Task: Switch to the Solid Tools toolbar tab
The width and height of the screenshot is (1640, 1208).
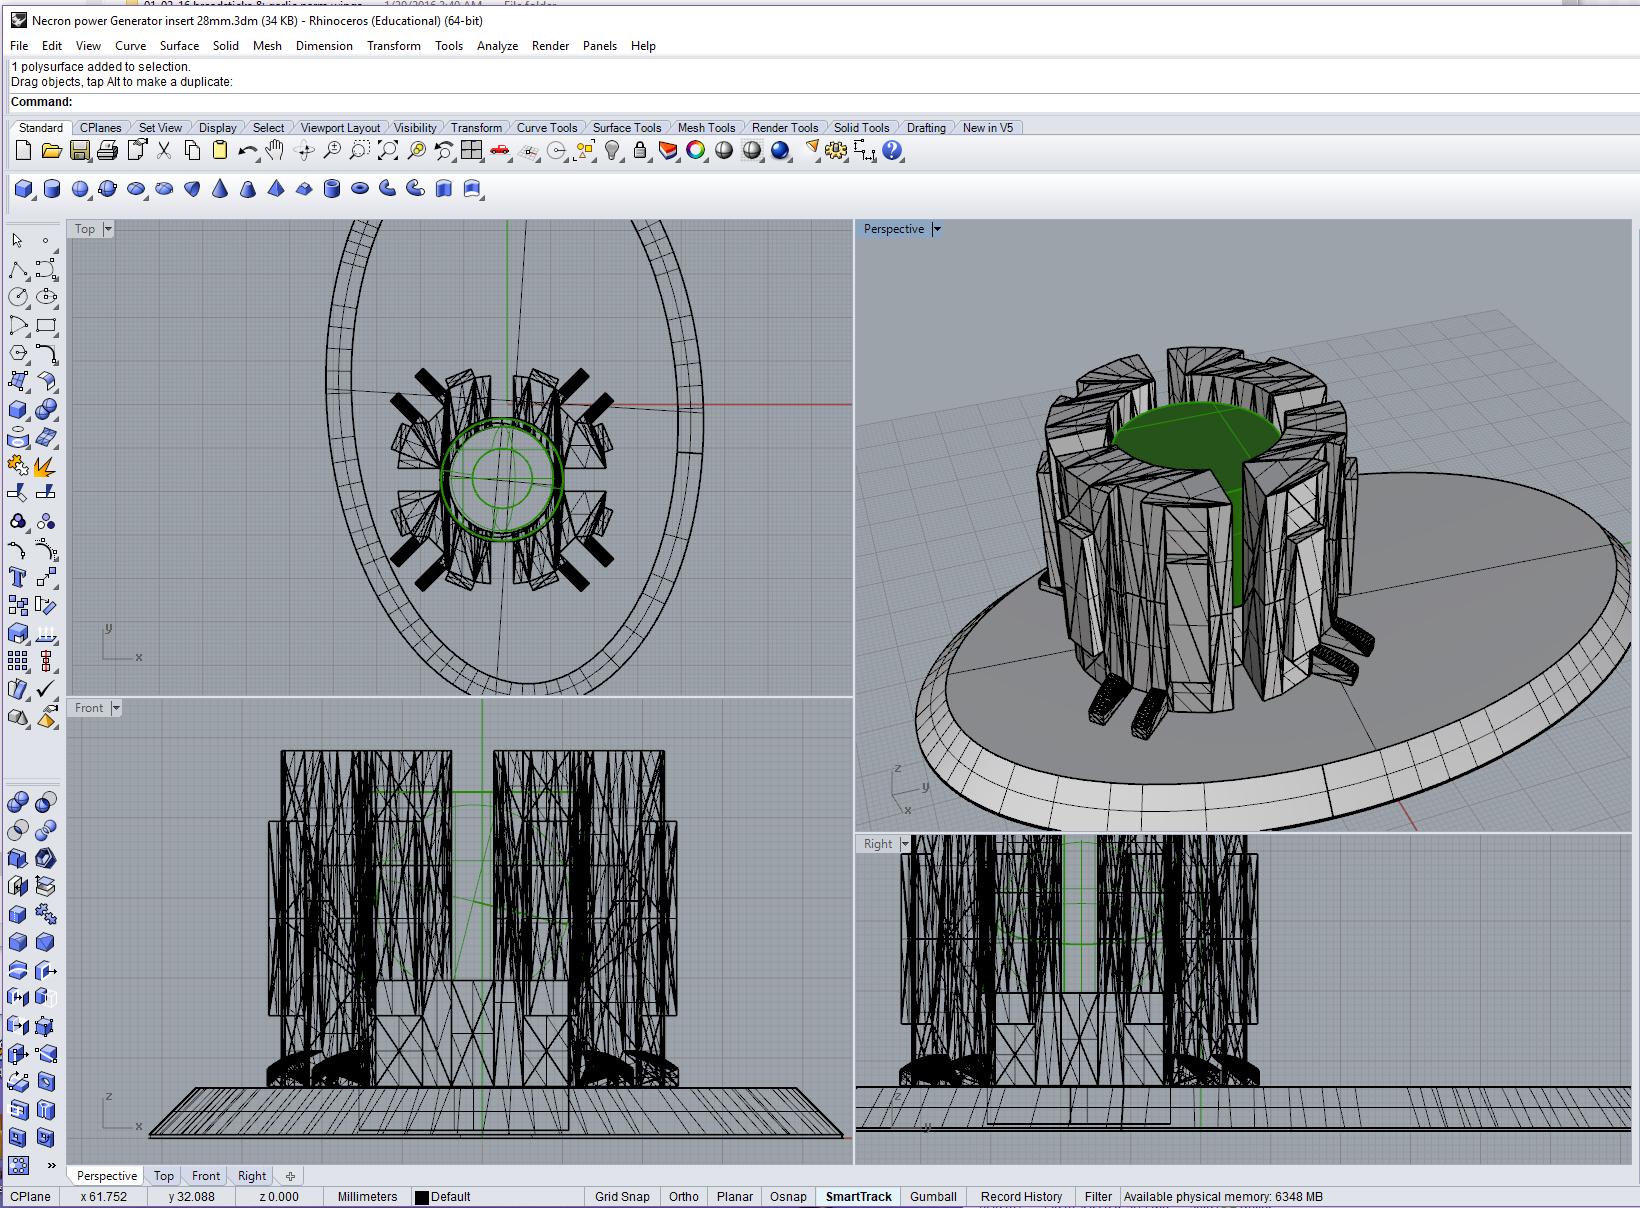Action: 861,128
